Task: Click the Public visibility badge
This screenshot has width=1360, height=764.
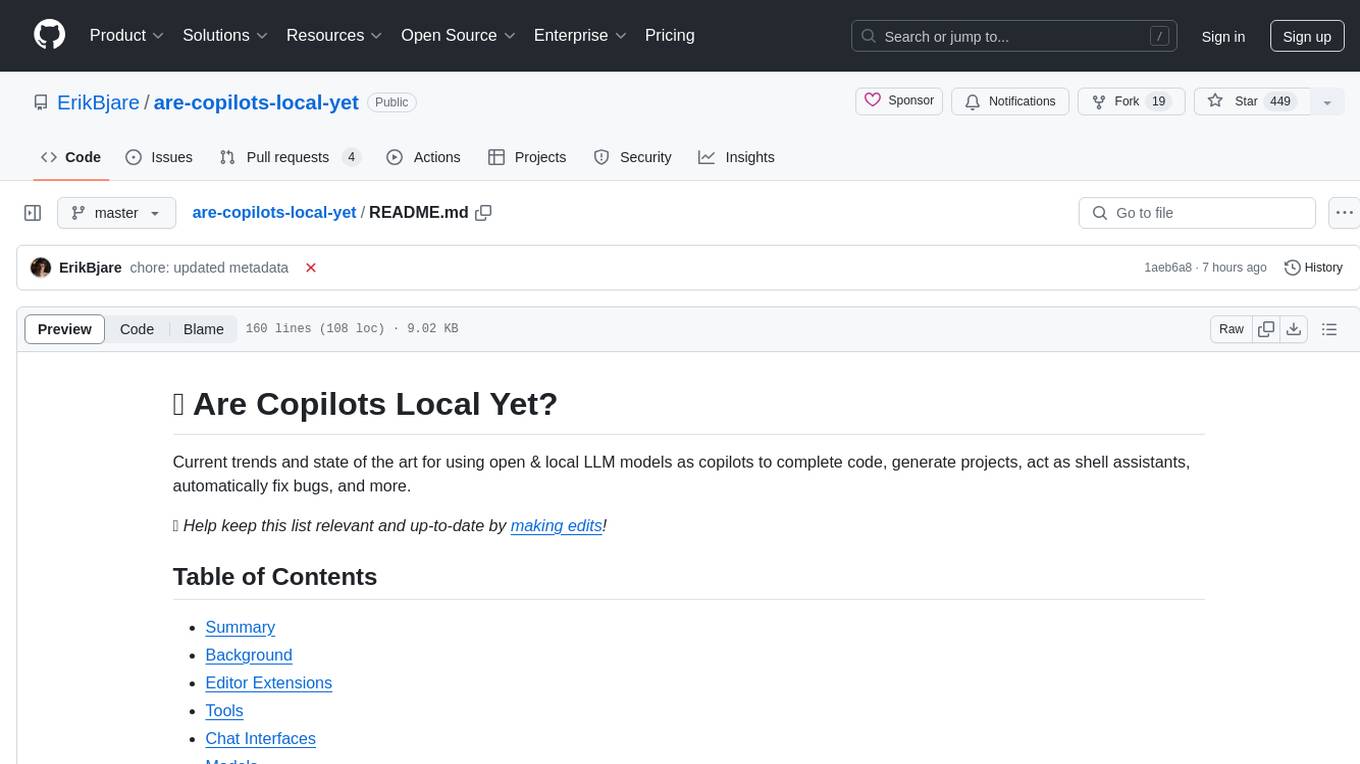Action: [x=392, y=102]
